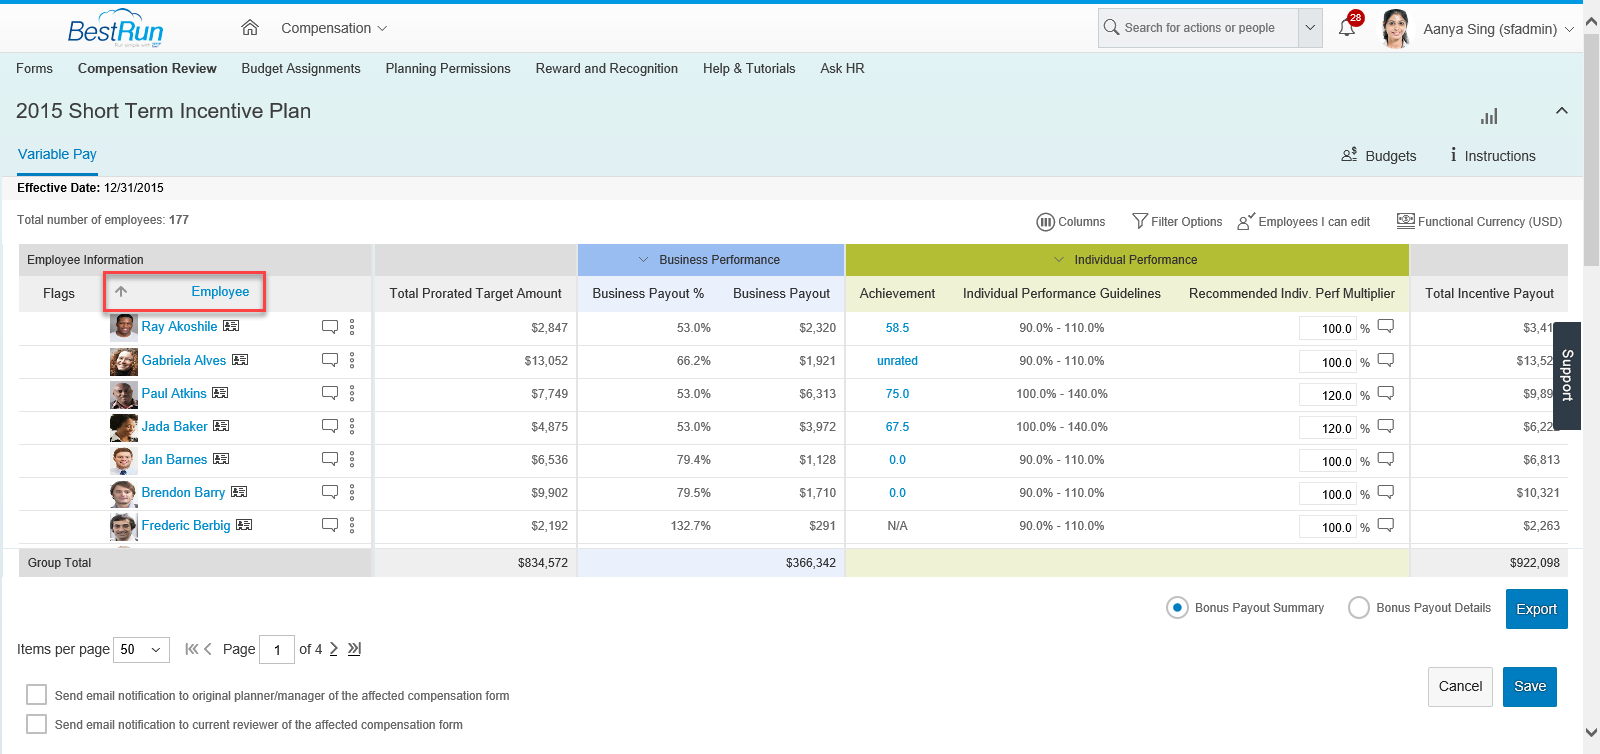This screenshot has width=1600, height=754.
Task: Open Columns settings
Action: [x=1070, y=221]
